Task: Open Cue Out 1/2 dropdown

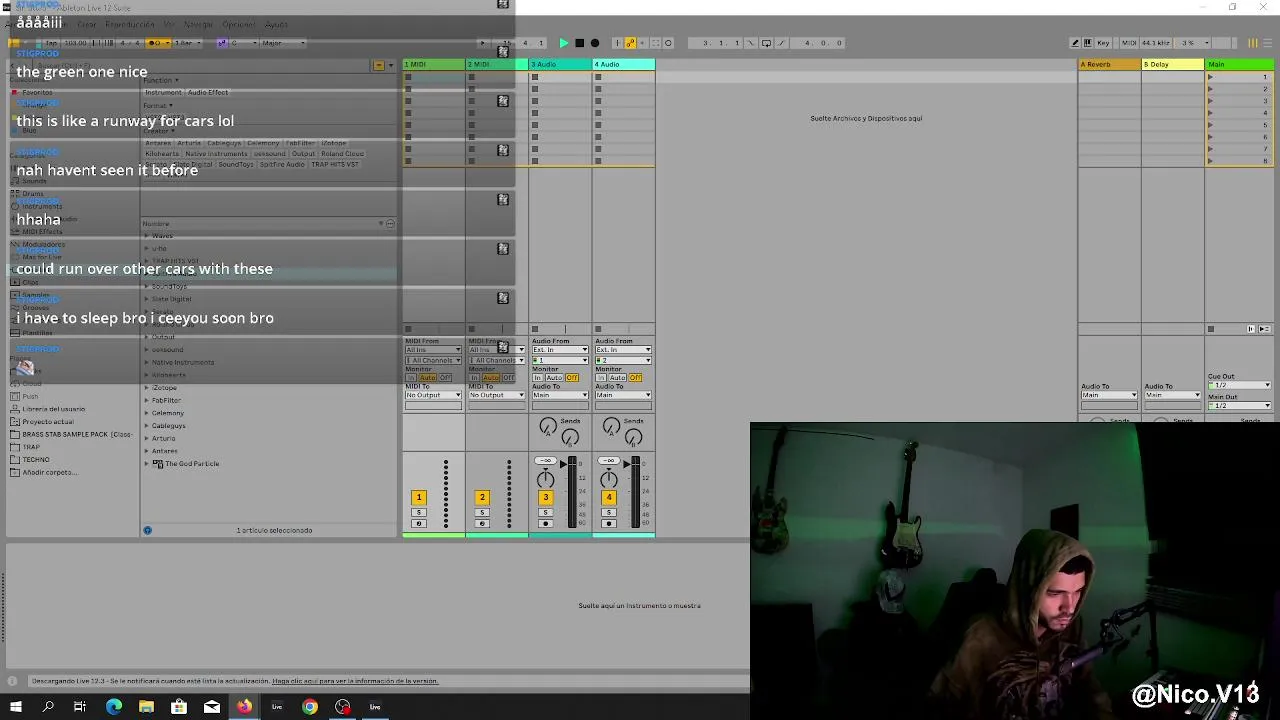Action: (1239, 385)
